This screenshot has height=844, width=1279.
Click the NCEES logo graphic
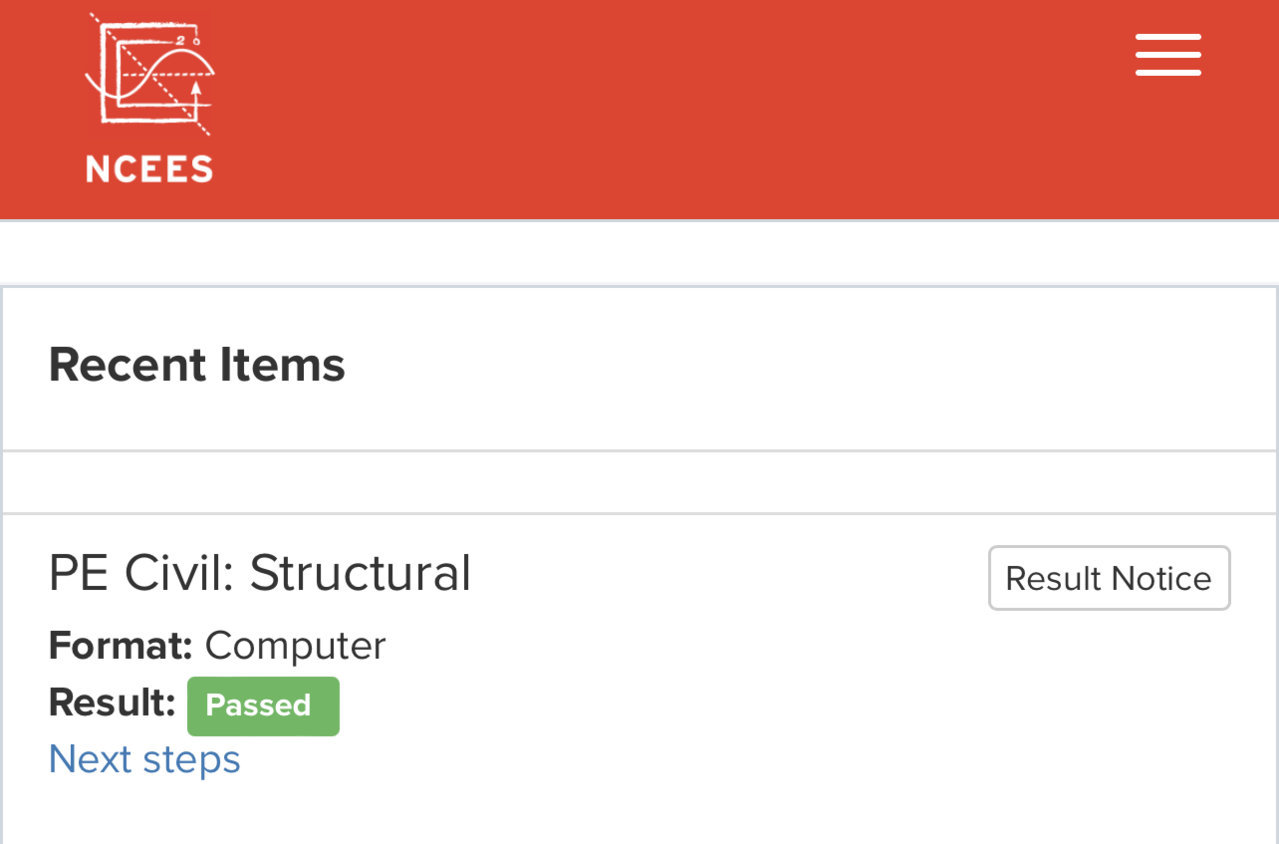pos(150,75)
